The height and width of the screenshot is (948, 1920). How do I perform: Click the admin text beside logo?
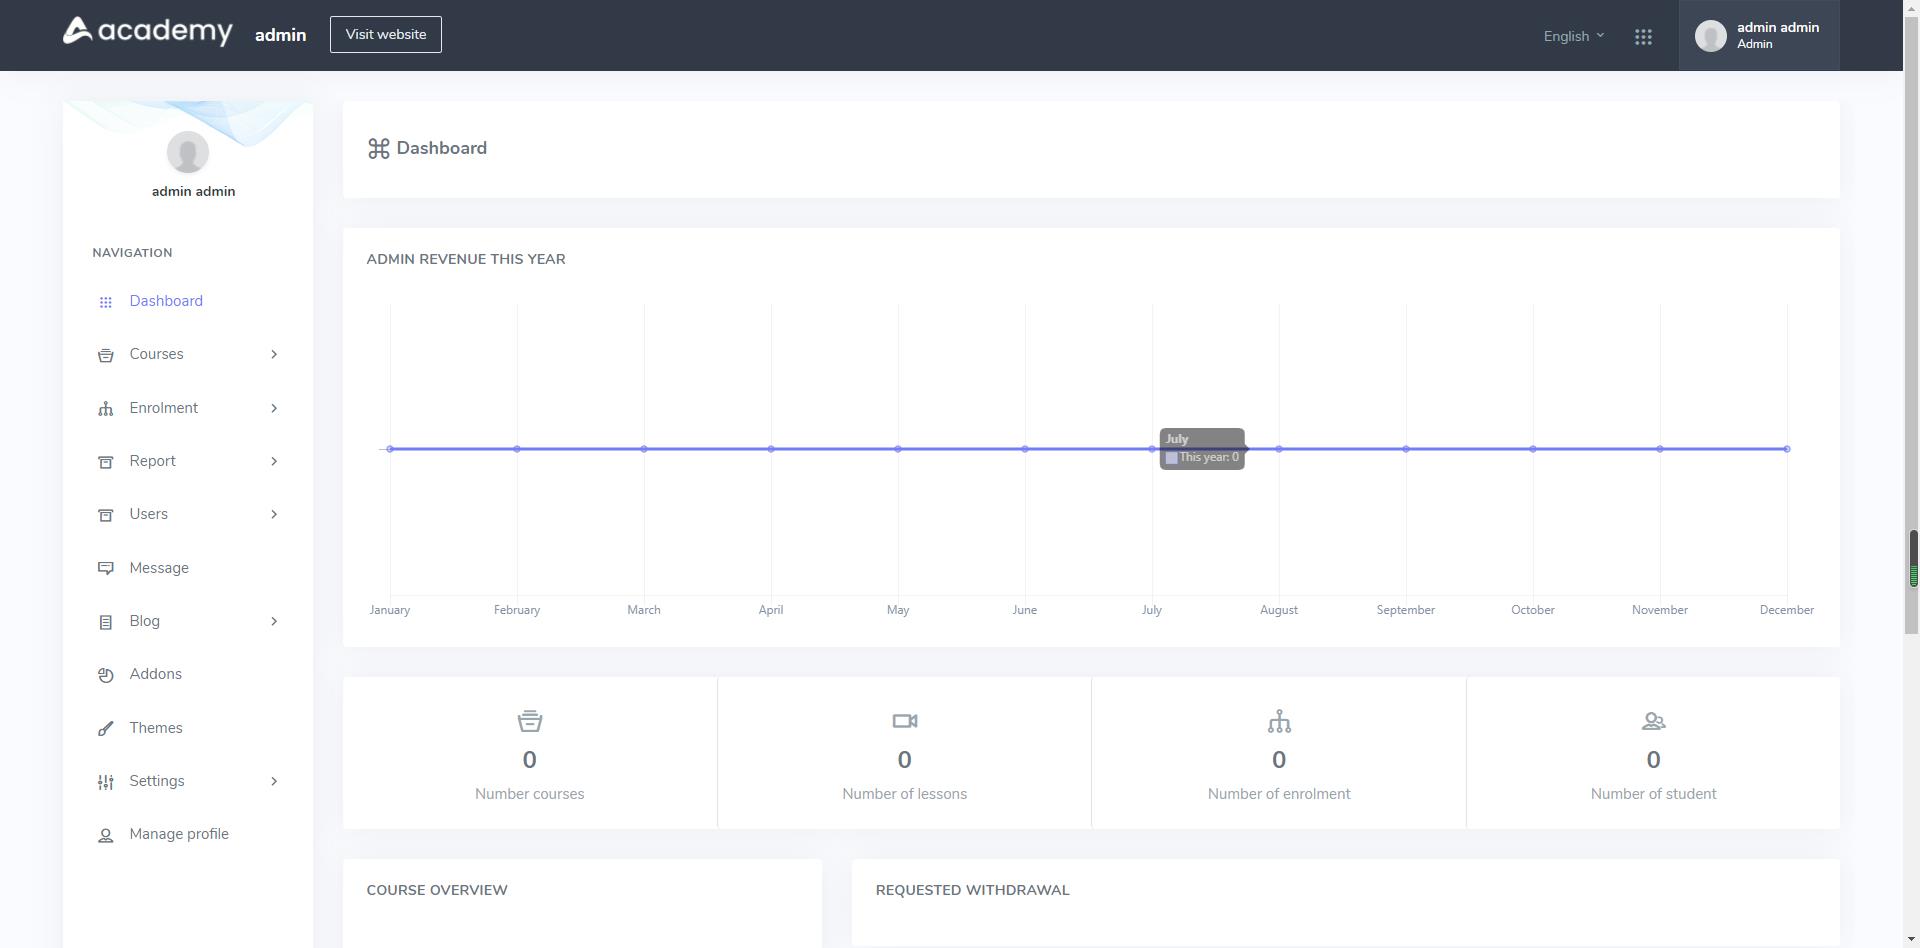280,35
